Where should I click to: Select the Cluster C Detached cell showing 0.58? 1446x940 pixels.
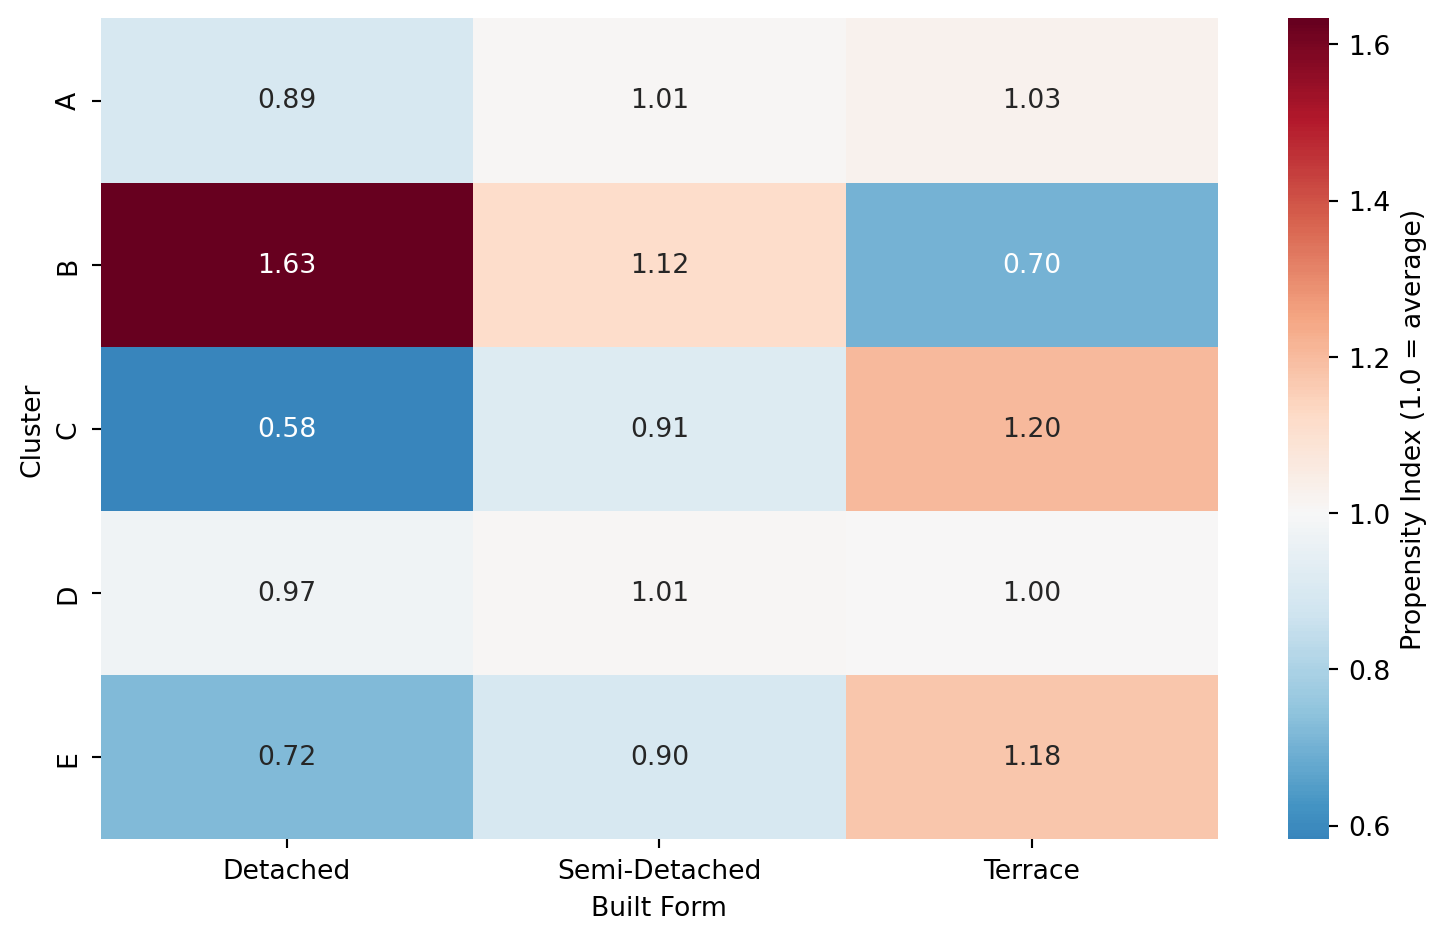pyautogui.click(x=287, y=428)
